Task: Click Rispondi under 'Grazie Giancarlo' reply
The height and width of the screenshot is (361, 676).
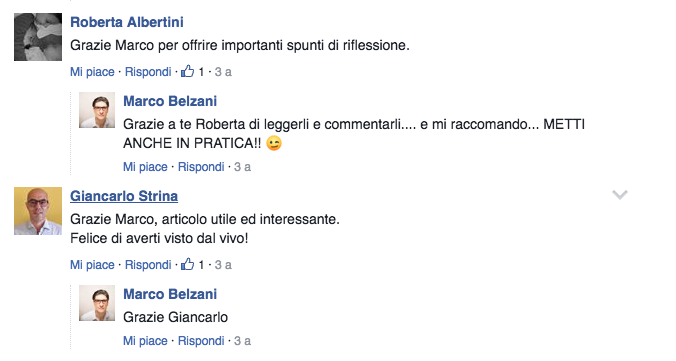Action: (x=201, y=341)
